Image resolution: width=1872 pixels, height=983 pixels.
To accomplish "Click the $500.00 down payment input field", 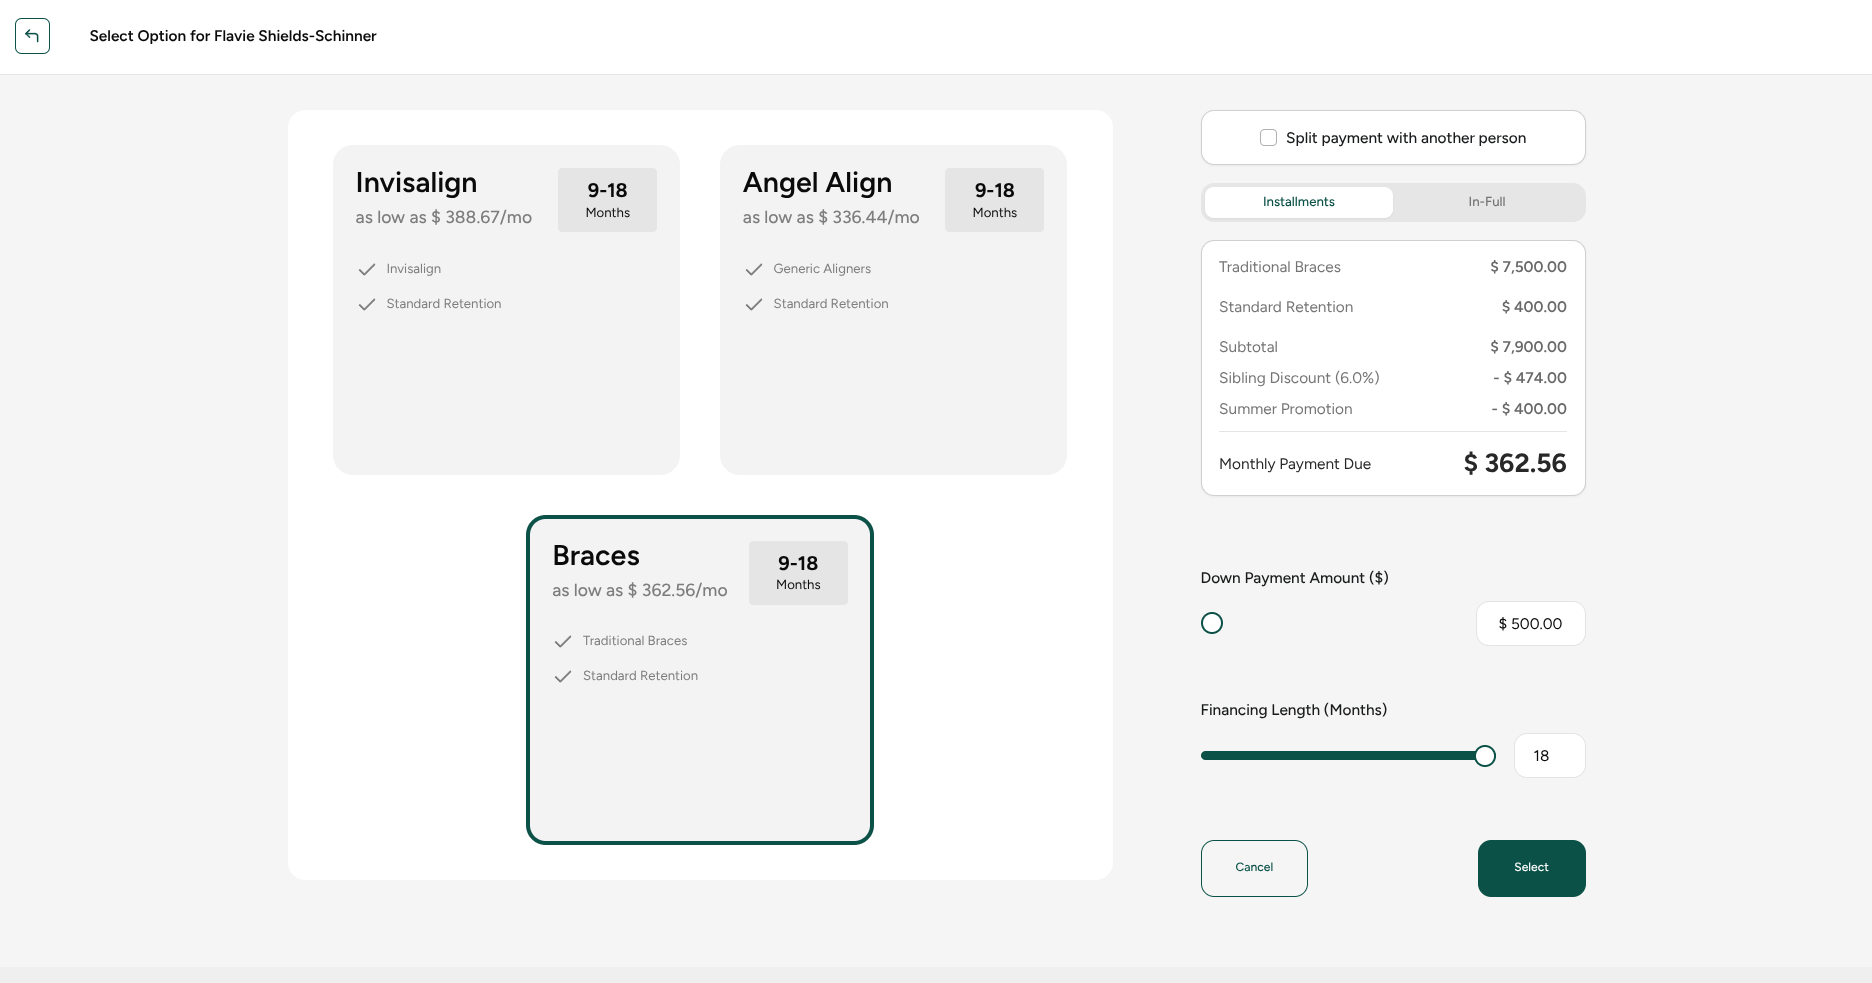I will point(1530,623).
